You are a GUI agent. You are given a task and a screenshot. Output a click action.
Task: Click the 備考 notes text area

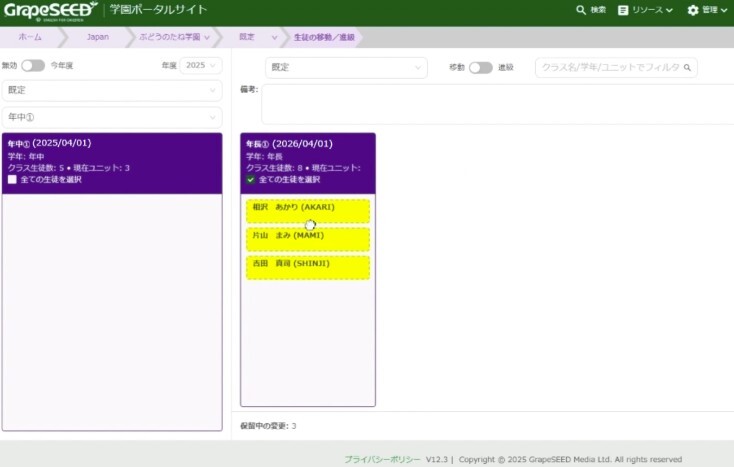tap(497, 104)
